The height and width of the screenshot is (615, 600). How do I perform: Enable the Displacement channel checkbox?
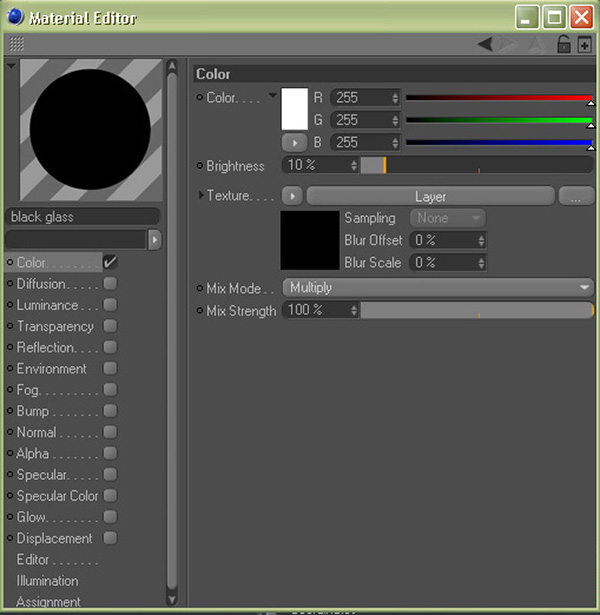point(110,537)
